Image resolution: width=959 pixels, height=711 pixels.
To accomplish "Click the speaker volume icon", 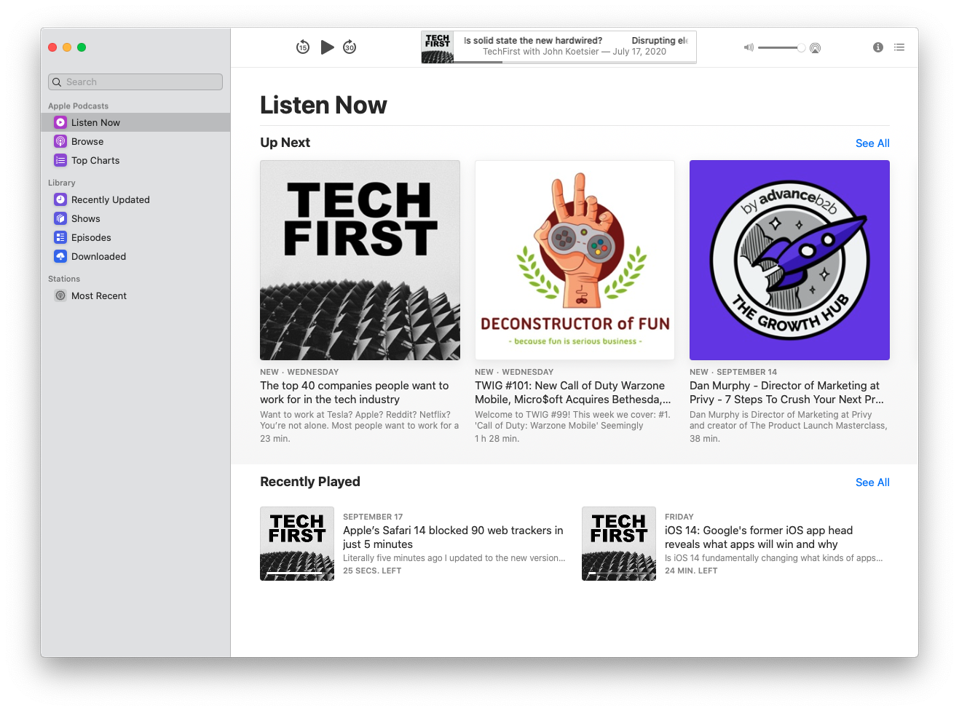I will click(748, 47).
